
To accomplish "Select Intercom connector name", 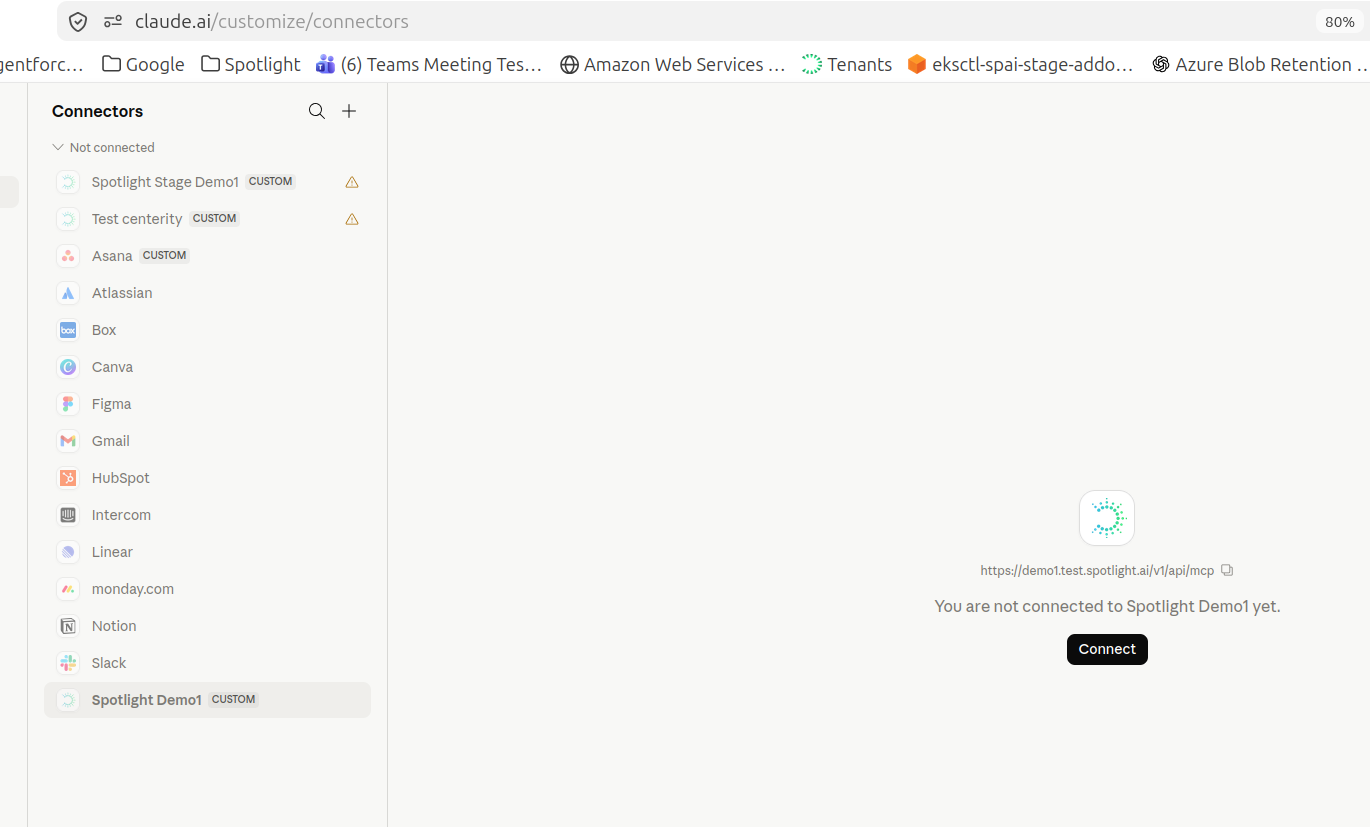I will [121, 515].
